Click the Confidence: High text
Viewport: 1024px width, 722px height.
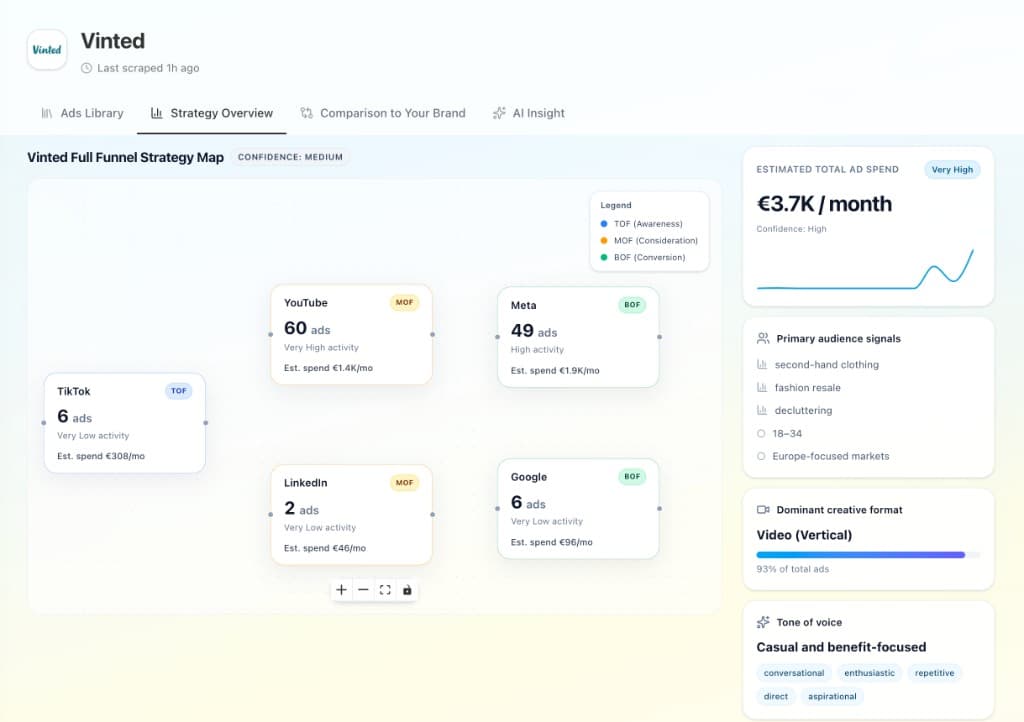tap(792, 229)
